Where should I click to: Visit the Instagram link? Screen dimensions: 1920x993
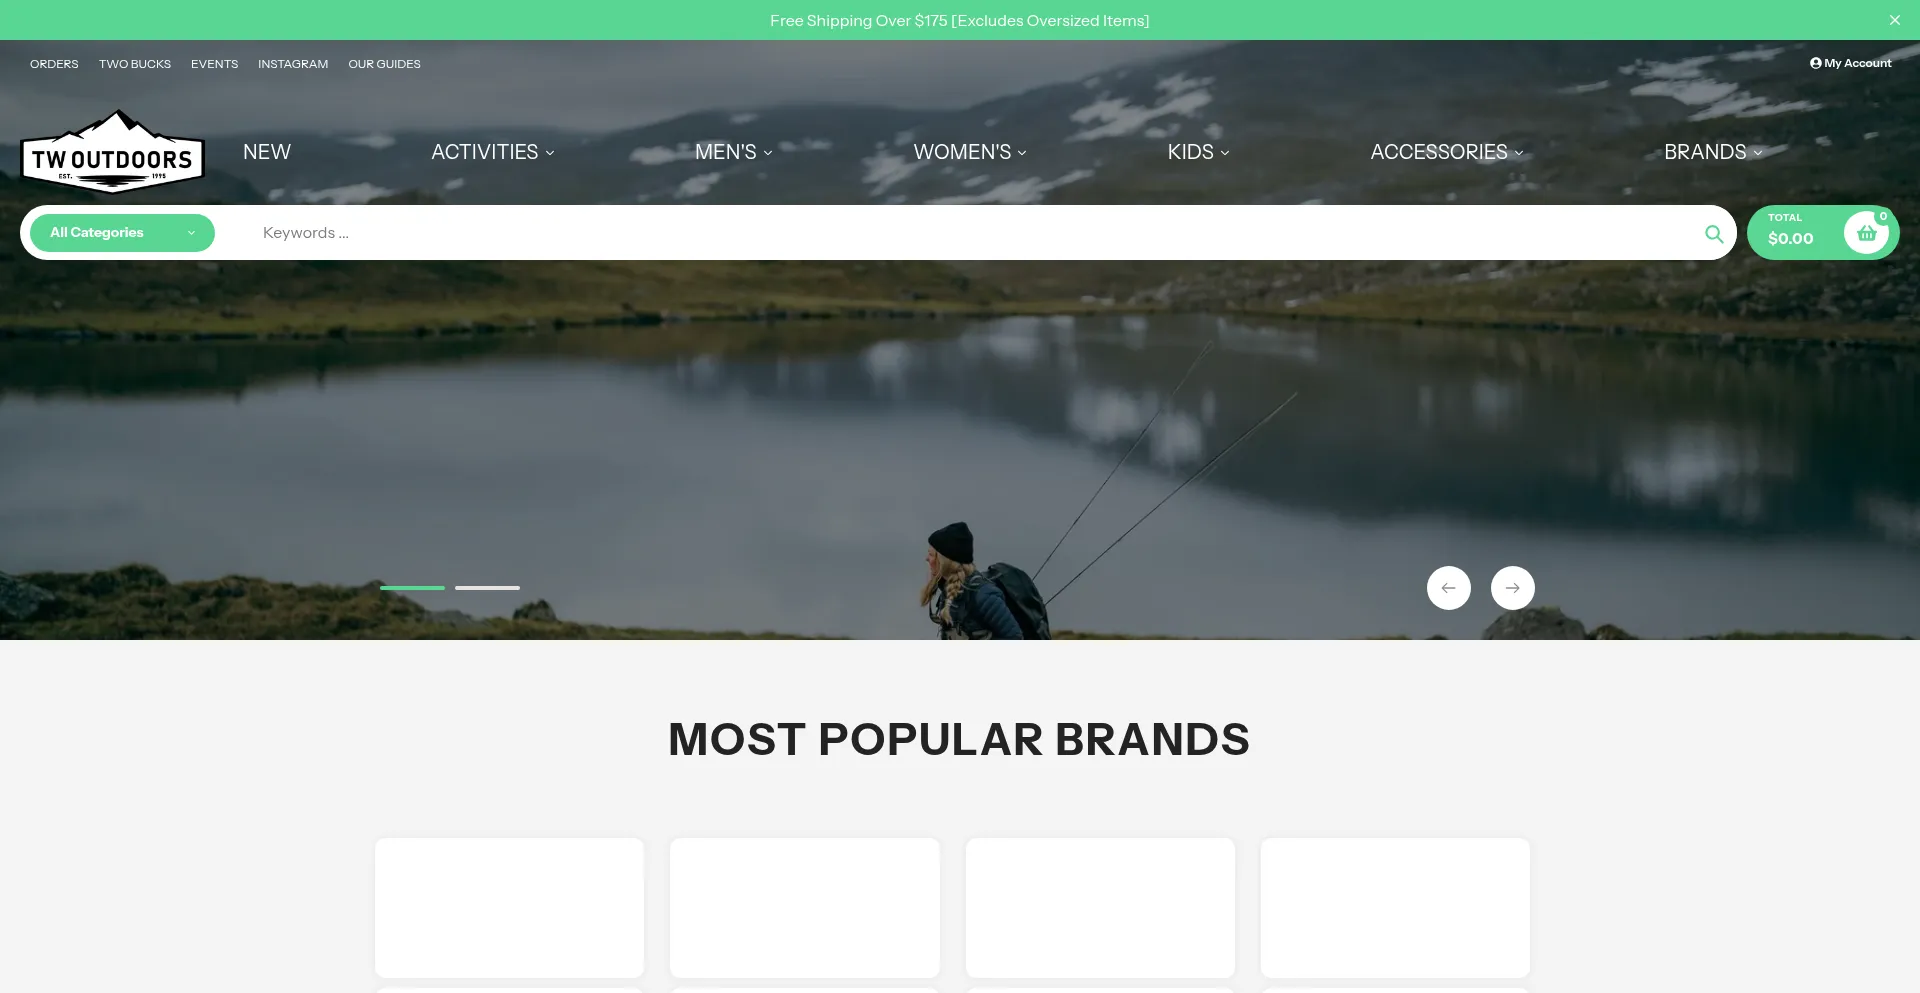click(x=293, y=64)
